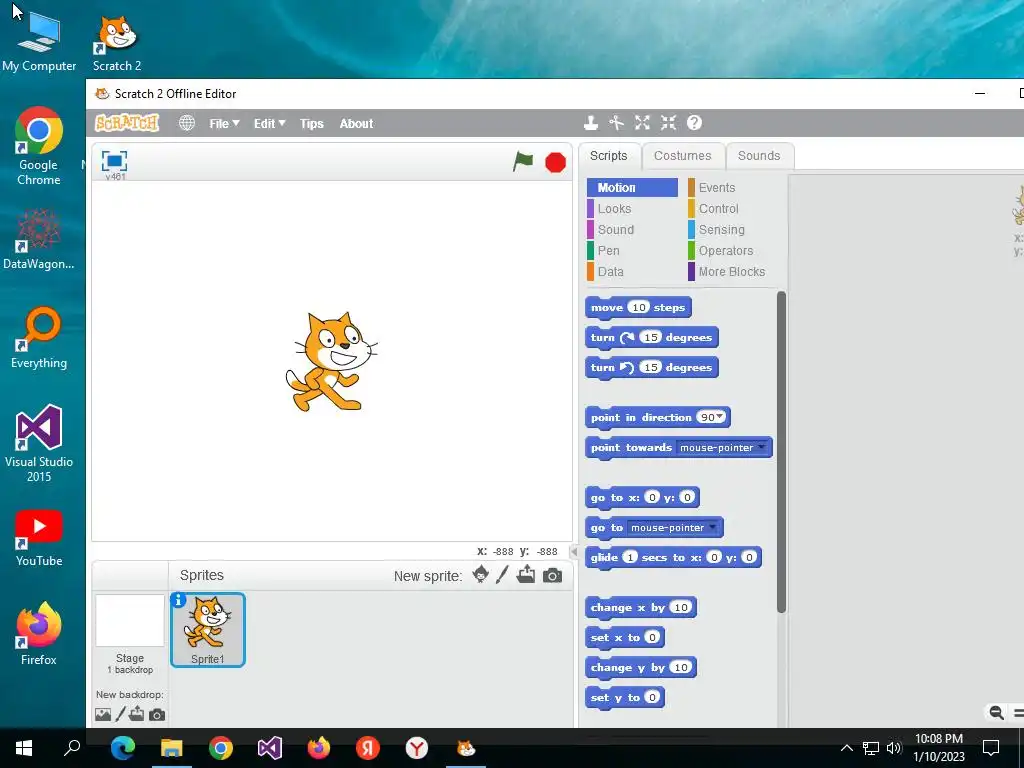Select the Duplicate stamp tool

(591, 123)
